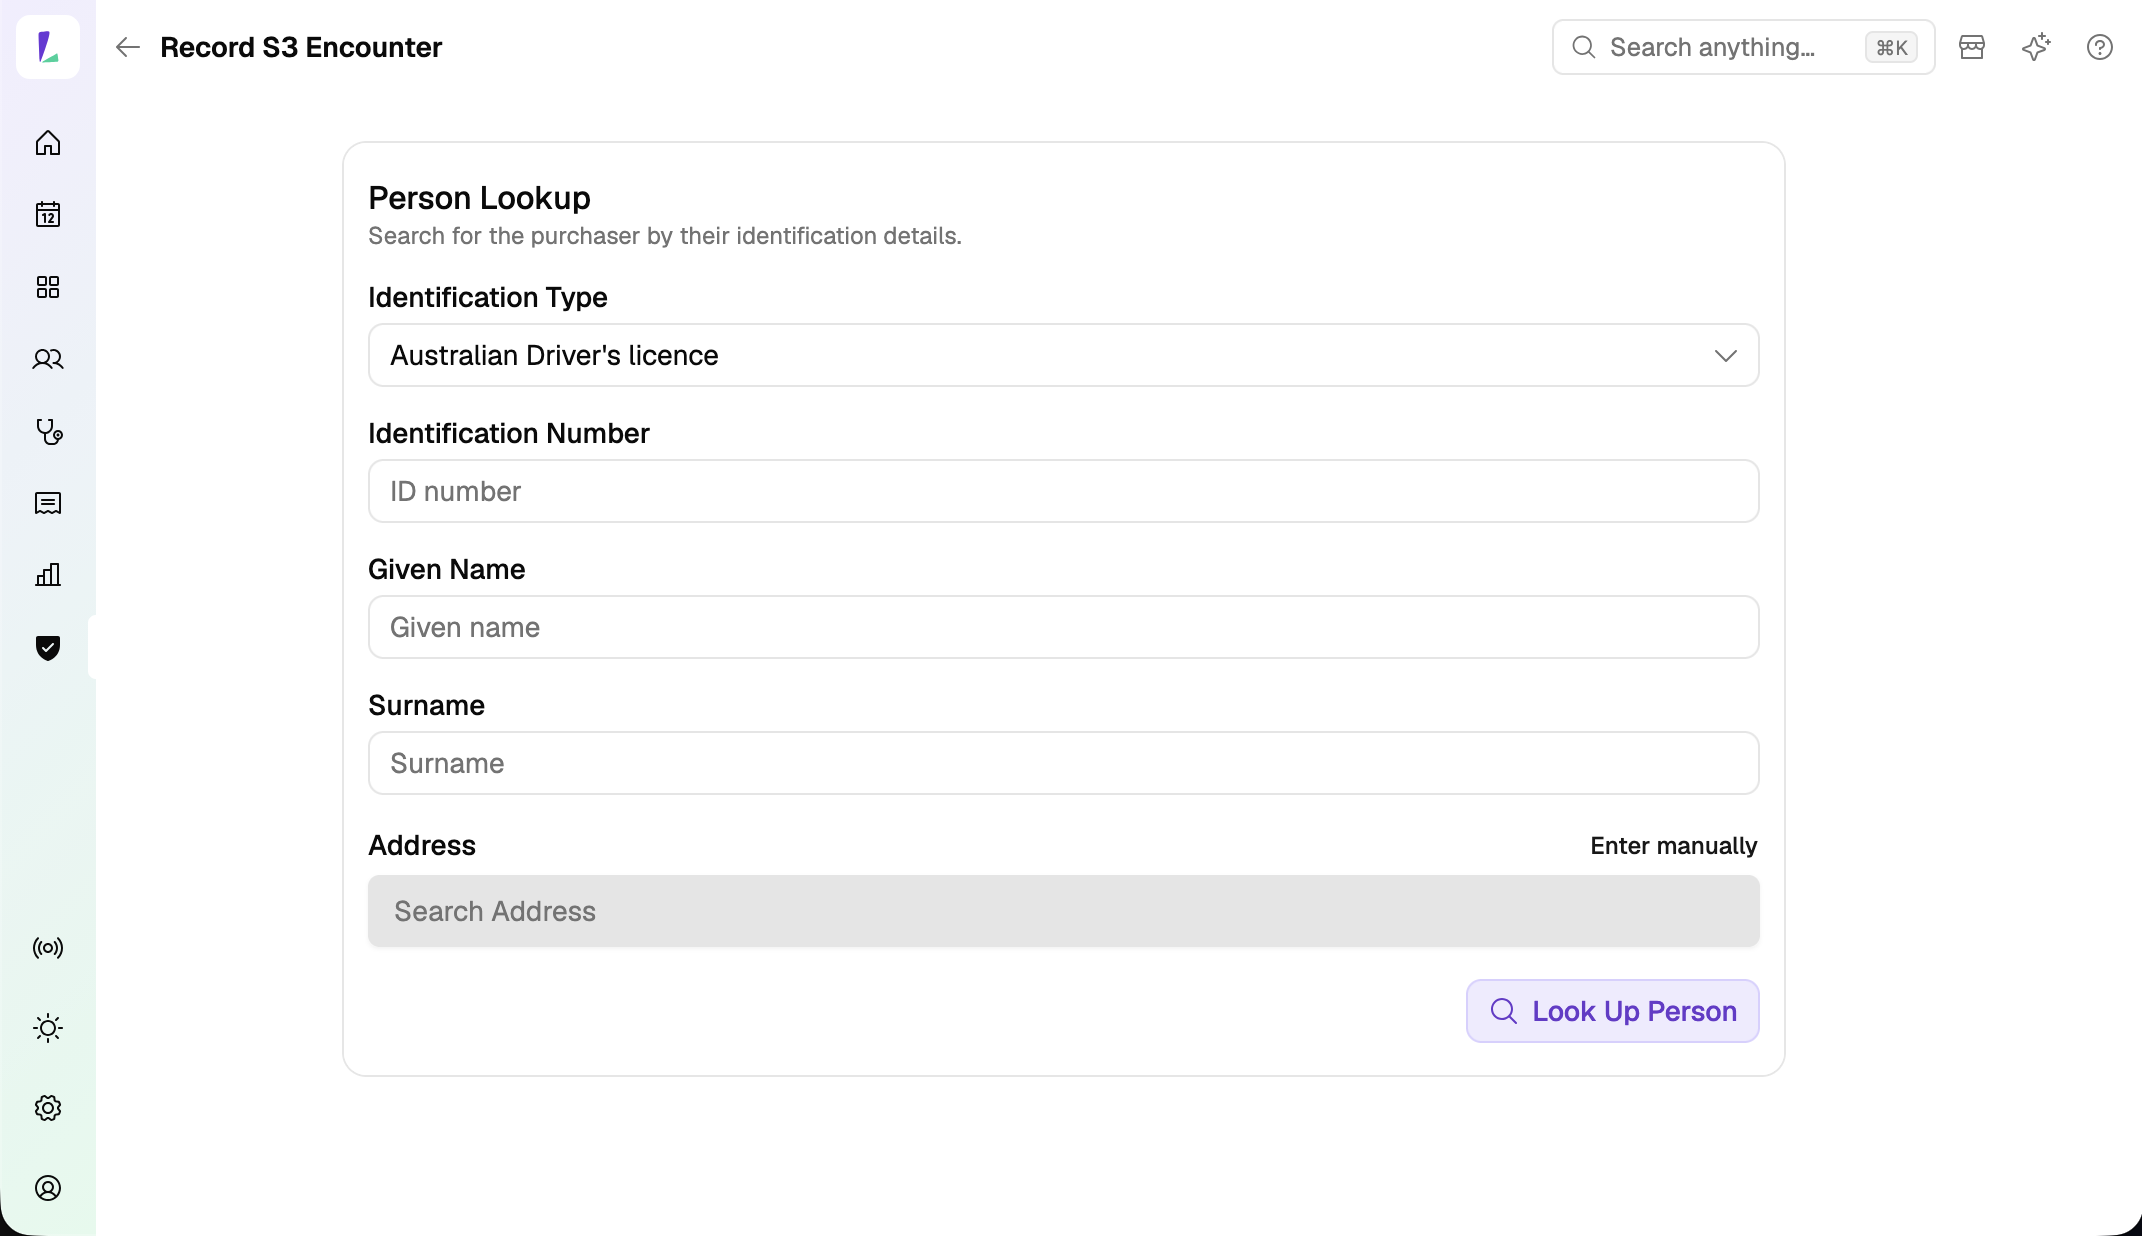This screenshot has height=1236, width=2142.
Task: Open the people sidebar icon
Action: click(x=48, y=359)
